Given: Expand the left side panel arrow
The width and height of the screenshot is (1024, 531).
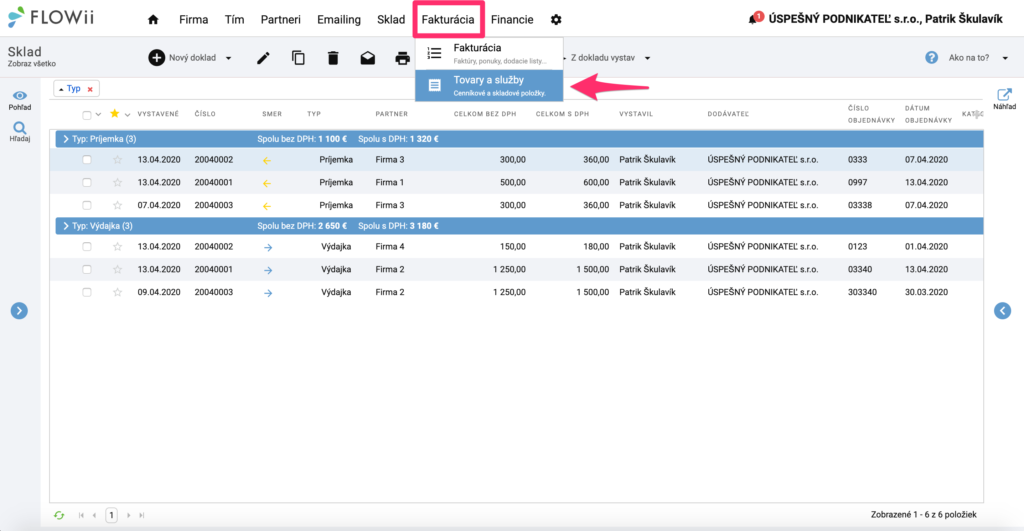Looking at the screenshot, I should click(x=19, y=311).
